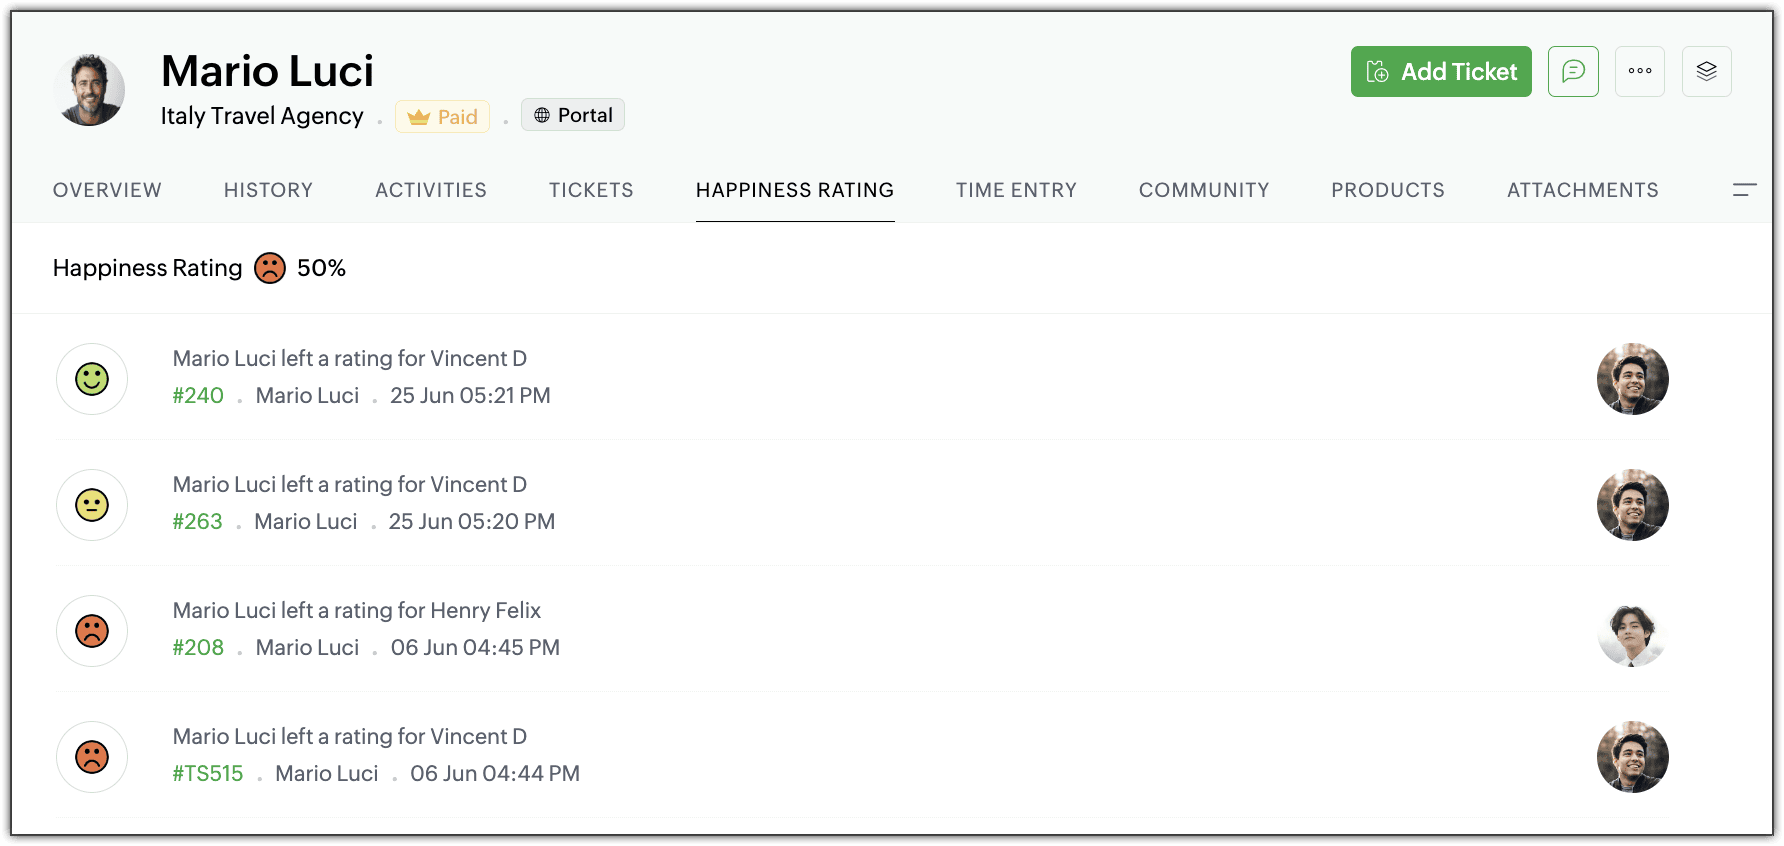Go to the Time Entry tab

pyautogui.click(x=1016, y=190)
